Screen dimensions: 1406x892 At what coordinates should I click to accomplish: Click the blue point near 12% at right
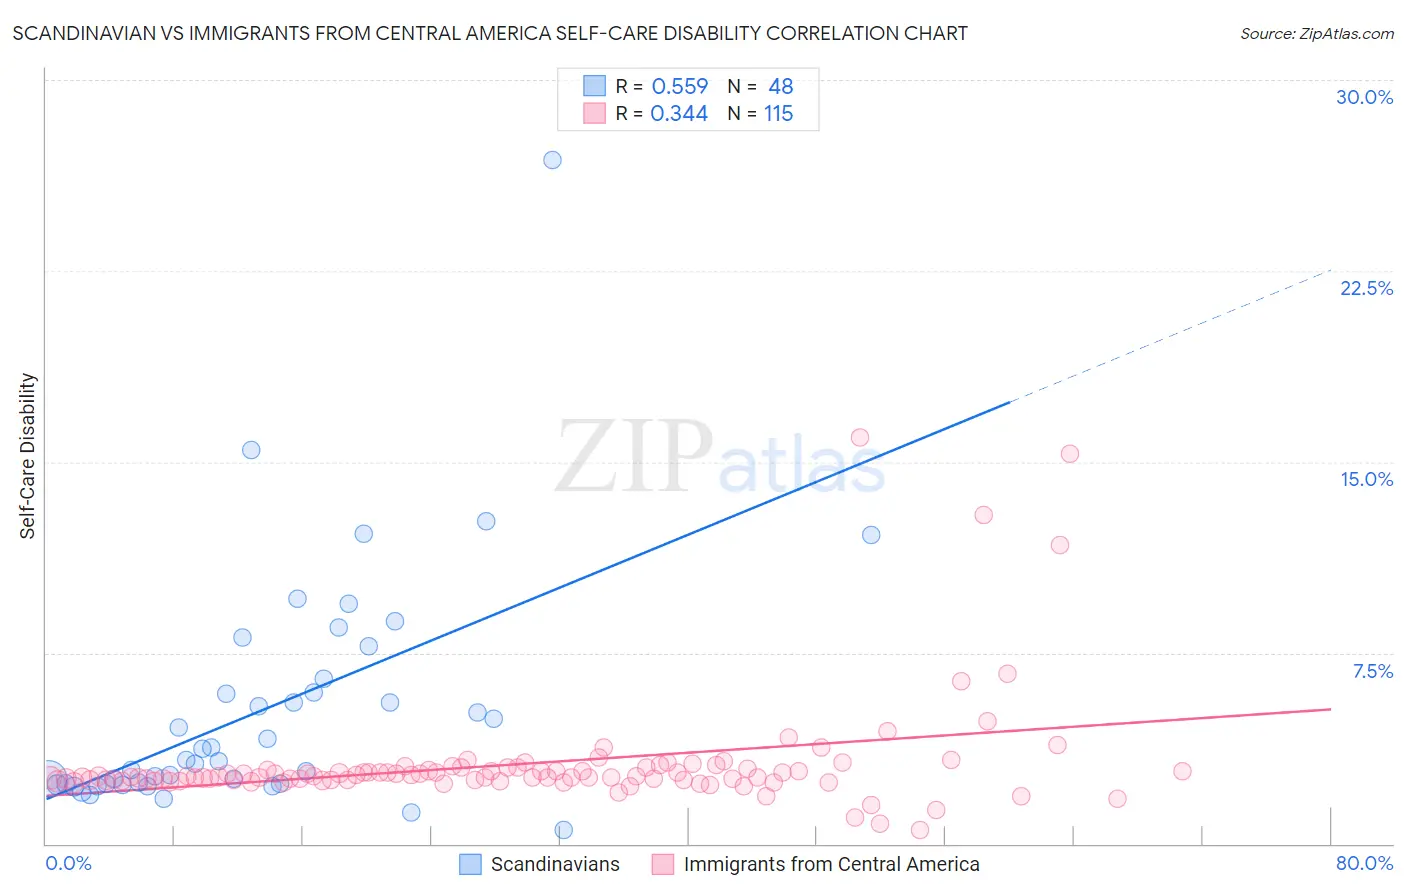pyautogui.click(x=871, y=535)
